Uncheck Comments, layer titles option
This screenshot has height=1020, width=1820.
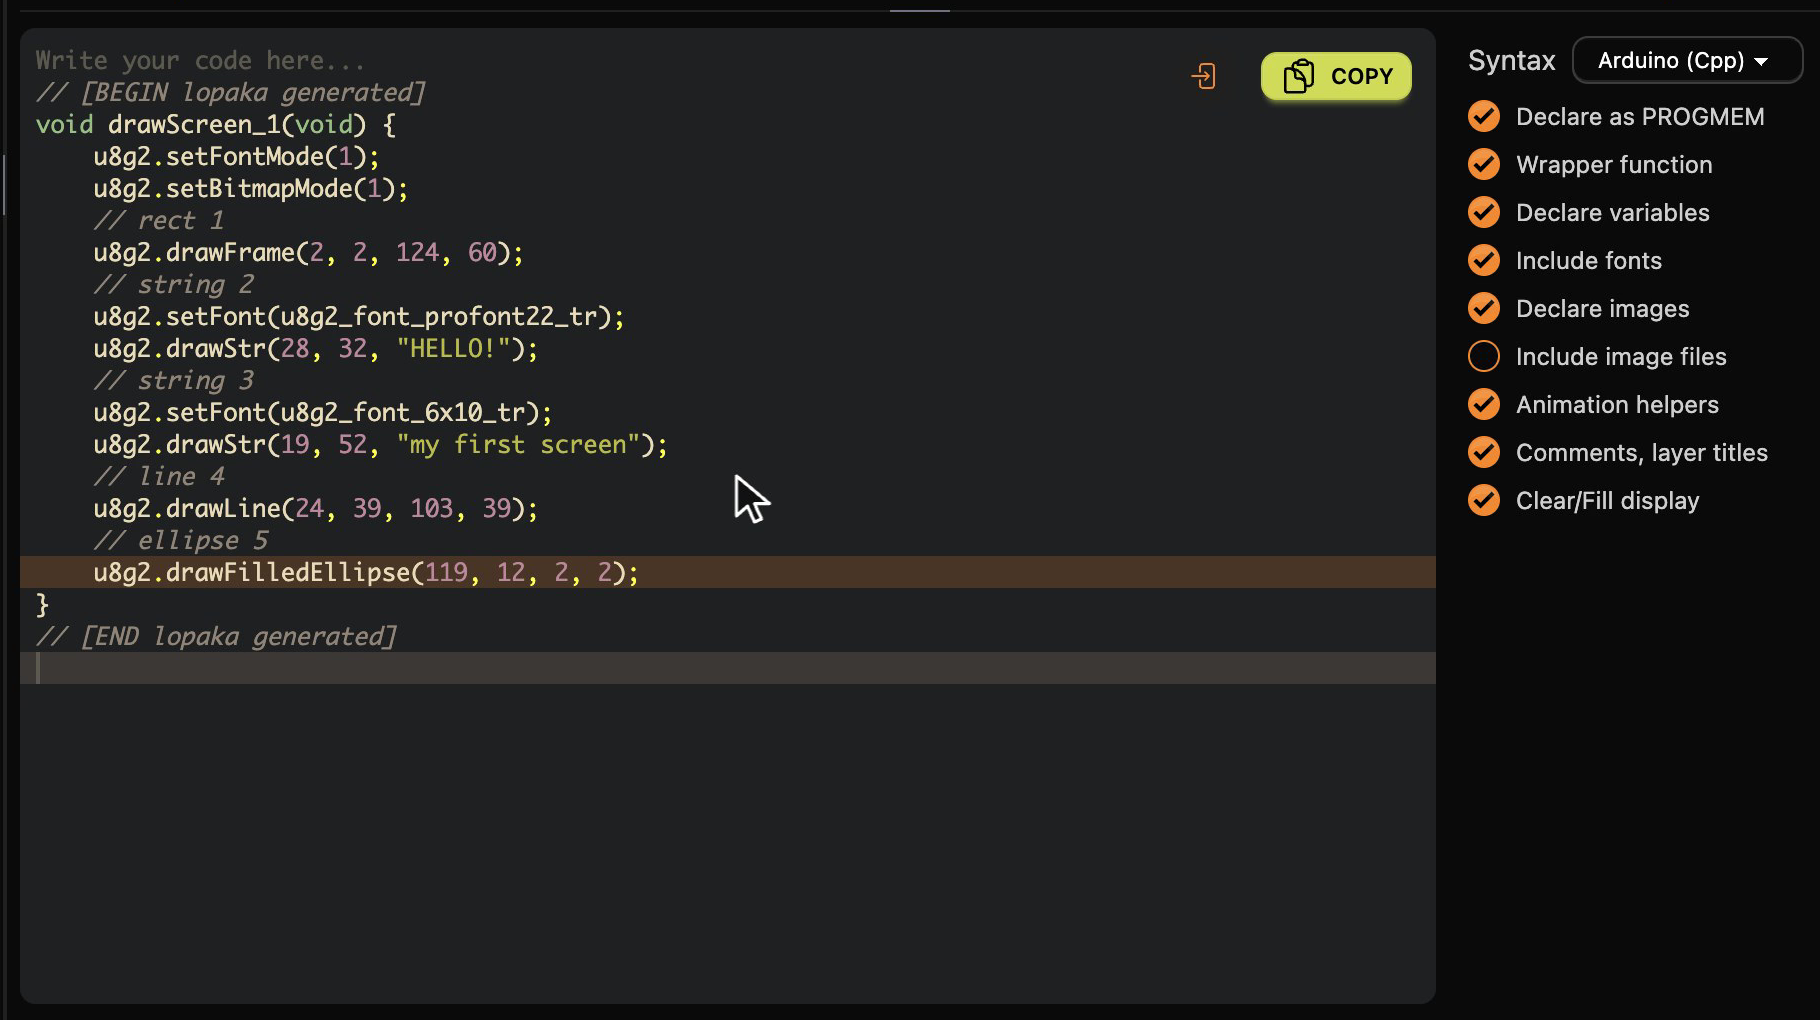coord(1484,452)
